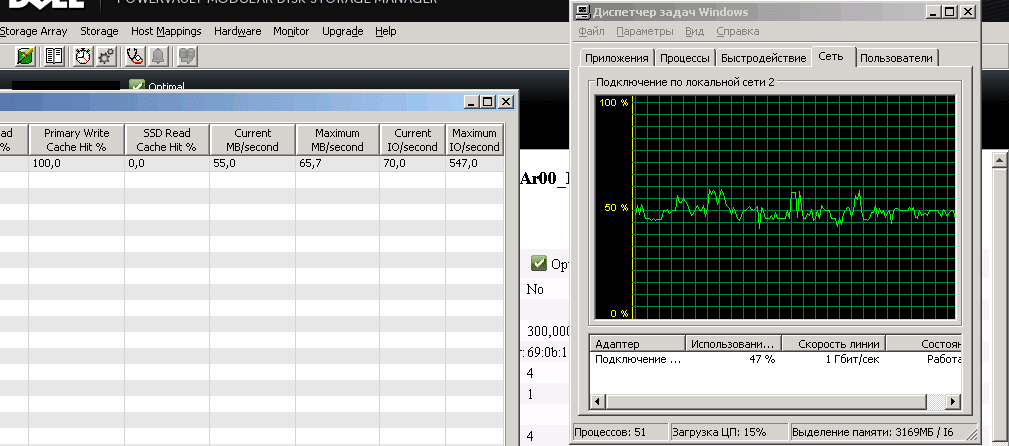Click the Task Manager title bar icon

pyautogui.click(x=582, y=12)
